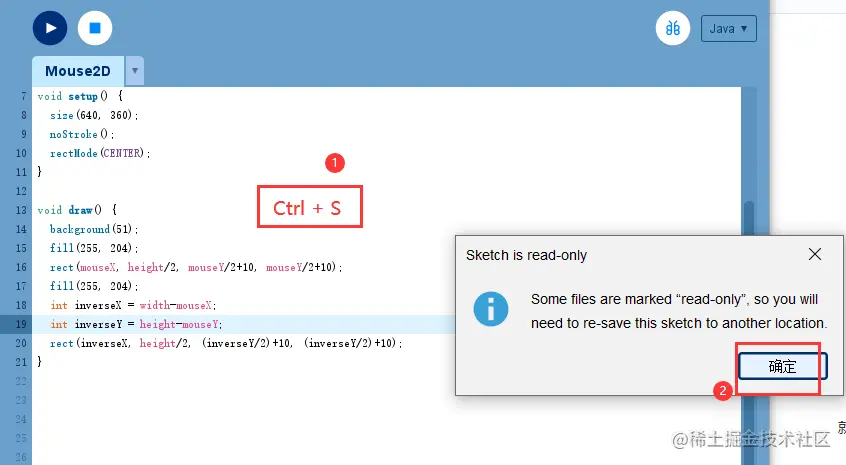Click the editor vertical scrollbar
This screenshot has height=465, width=846.
point(748,218)
